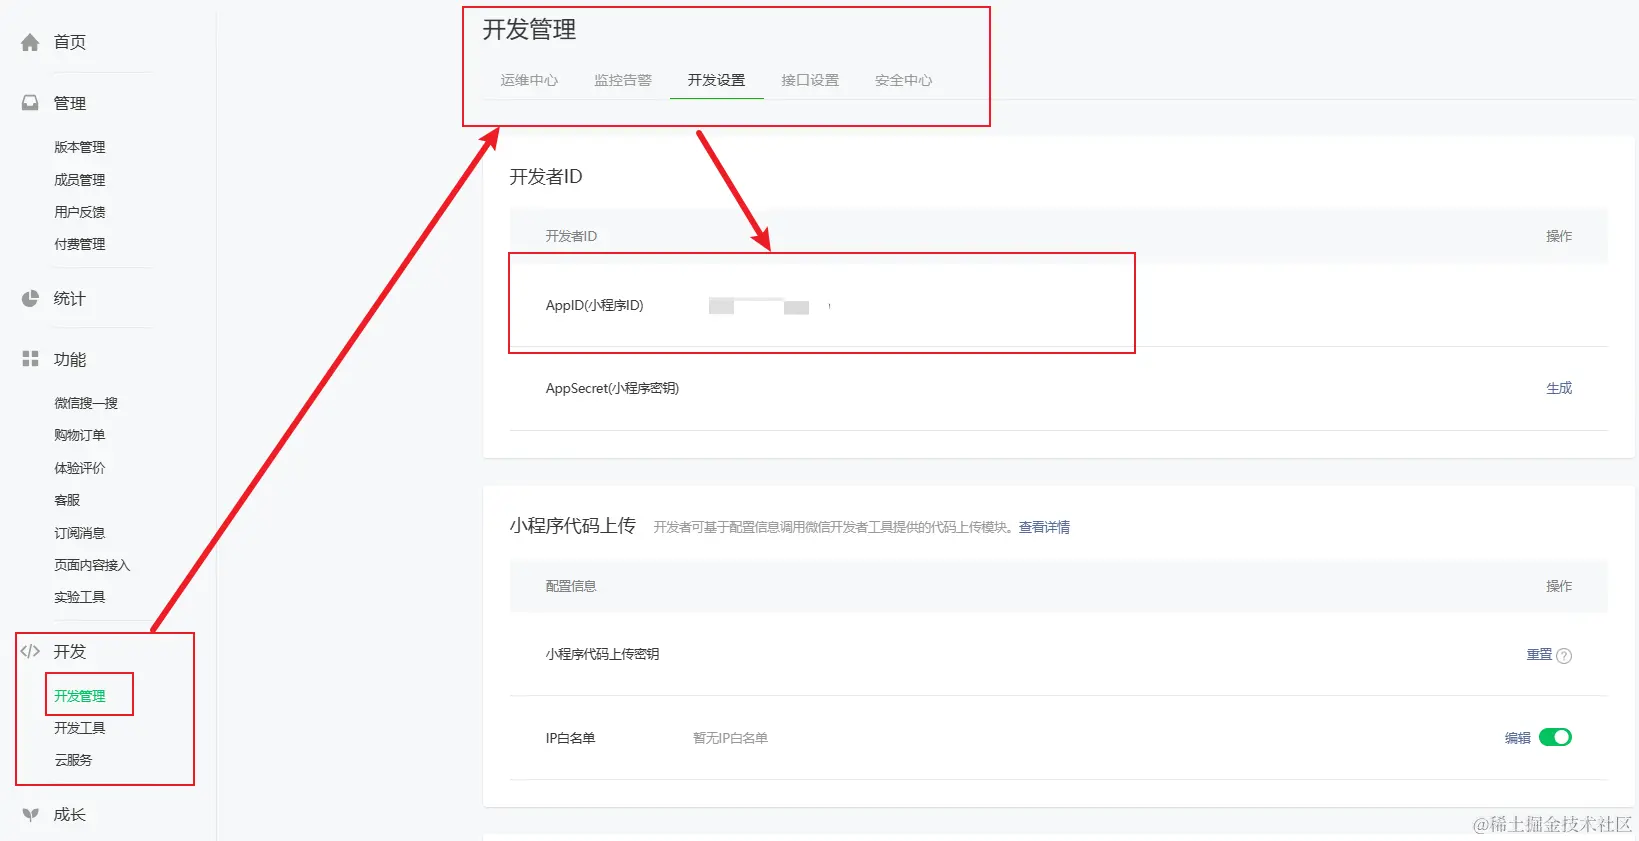Viewport: 1639px width, 841px height.
Task: Click the grid icon beside 功能
Action: 30,359
